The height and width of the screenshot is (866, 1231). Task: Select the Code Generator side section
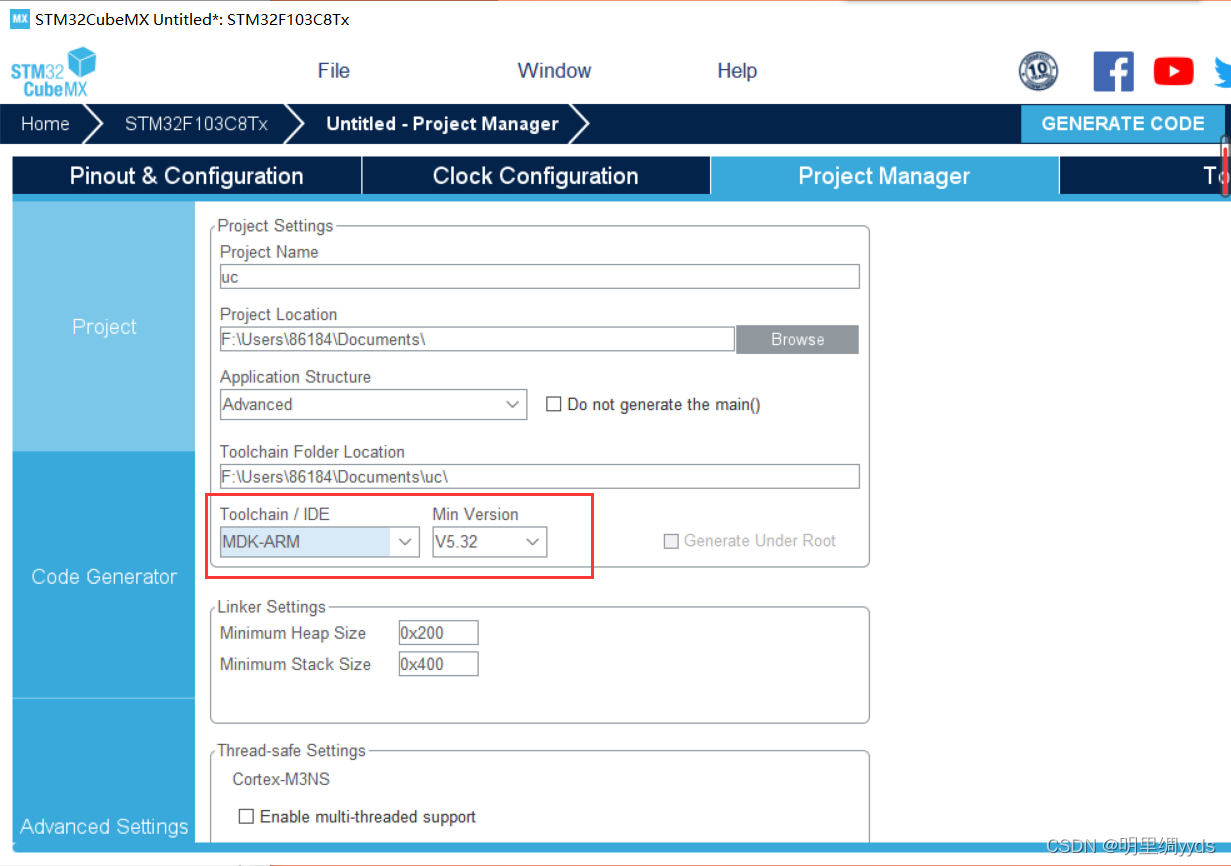pyautogui.click(x=104, y=576)
